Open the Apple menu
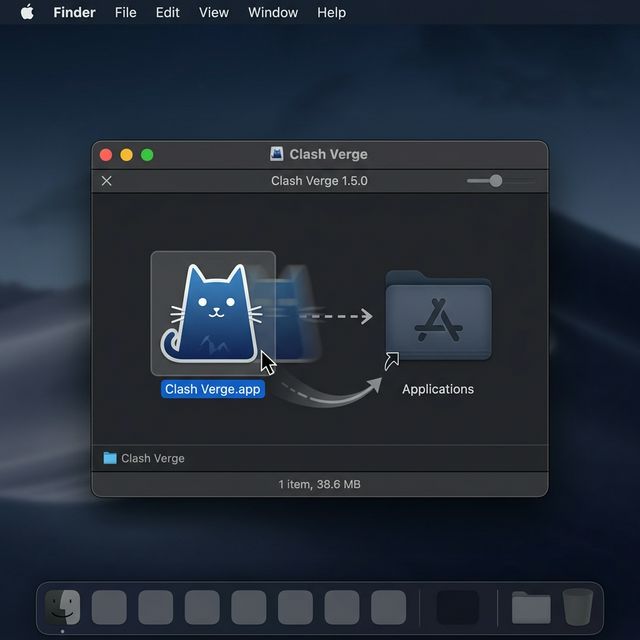This screenshot has height=640, width=640. point(27,12)
